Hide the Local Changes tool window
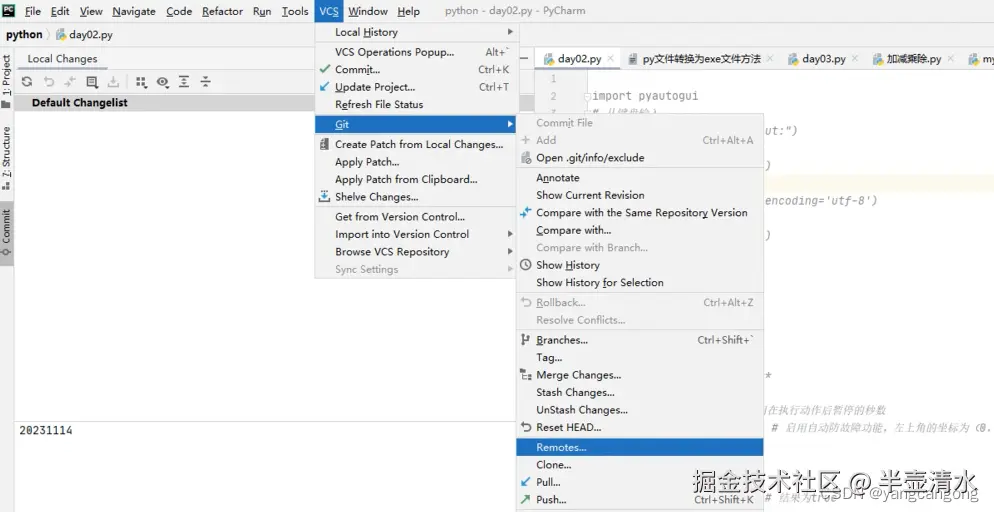994x512 pixels. point(525,58)
